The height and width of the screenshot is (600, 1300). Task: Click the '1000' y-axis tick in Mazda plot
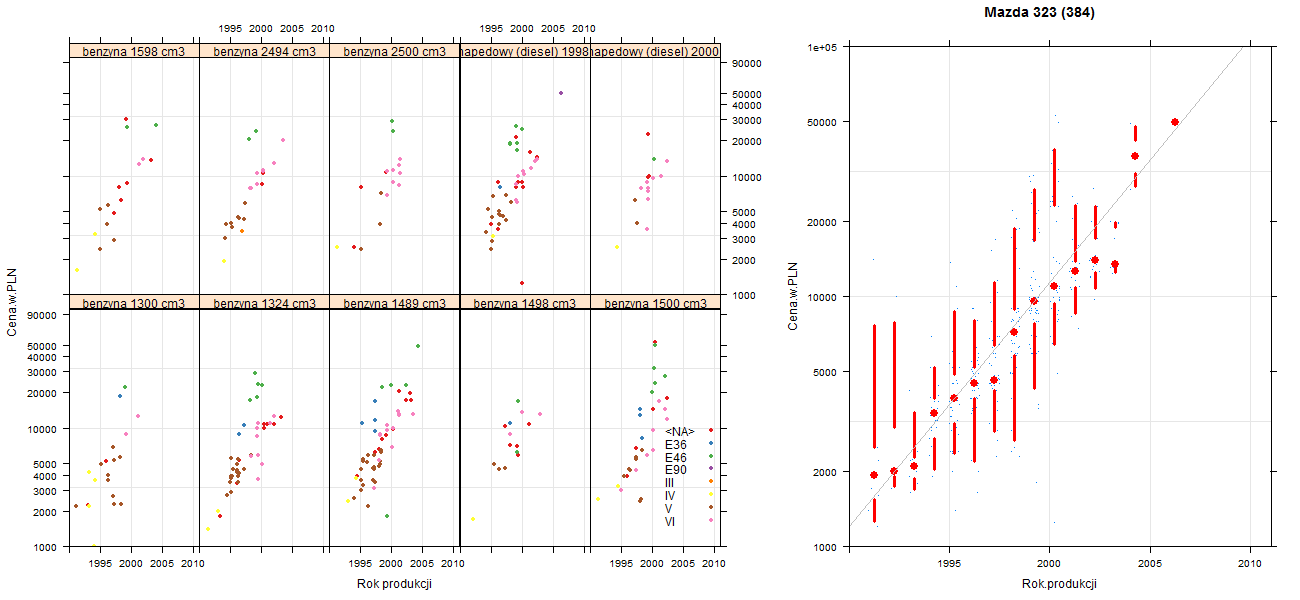pyautogui.click(x=827, y=547)
